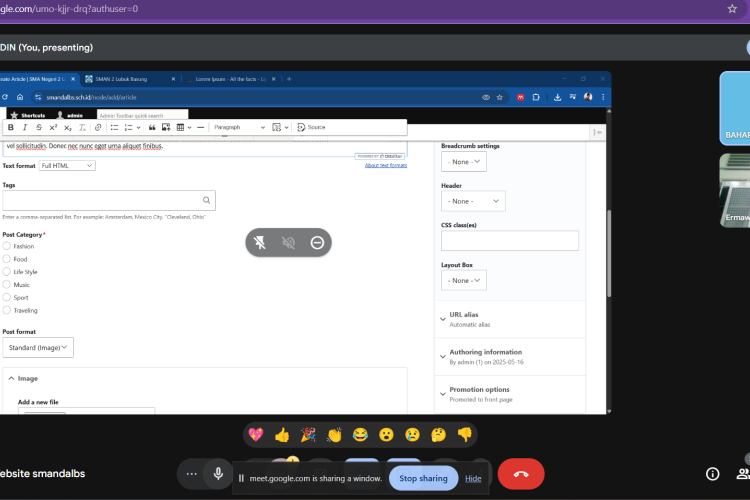Choose the Traveling post category
The height and width of the screenshot is (500, 750).
[x=7, y=310]
